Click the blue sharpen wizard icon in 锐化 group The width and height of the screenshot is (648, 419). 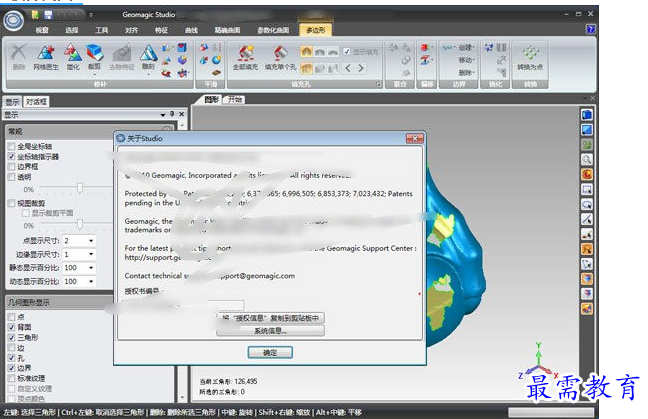[489, 48]
